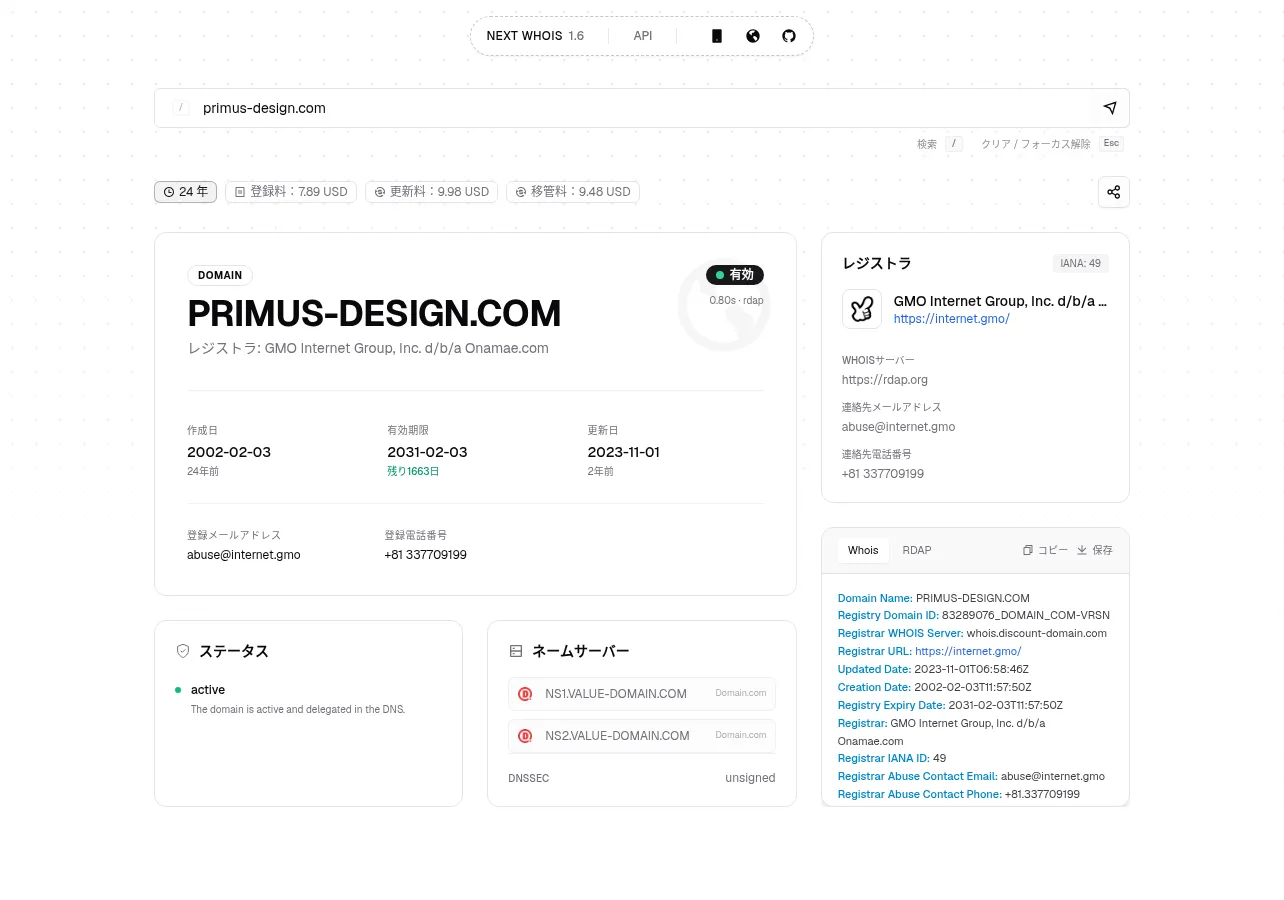This screenshot has width=1284, height=900.
Task: Click the Registrar WHOIS Server line
Action: pyautogui.click(x=972, y=633)
